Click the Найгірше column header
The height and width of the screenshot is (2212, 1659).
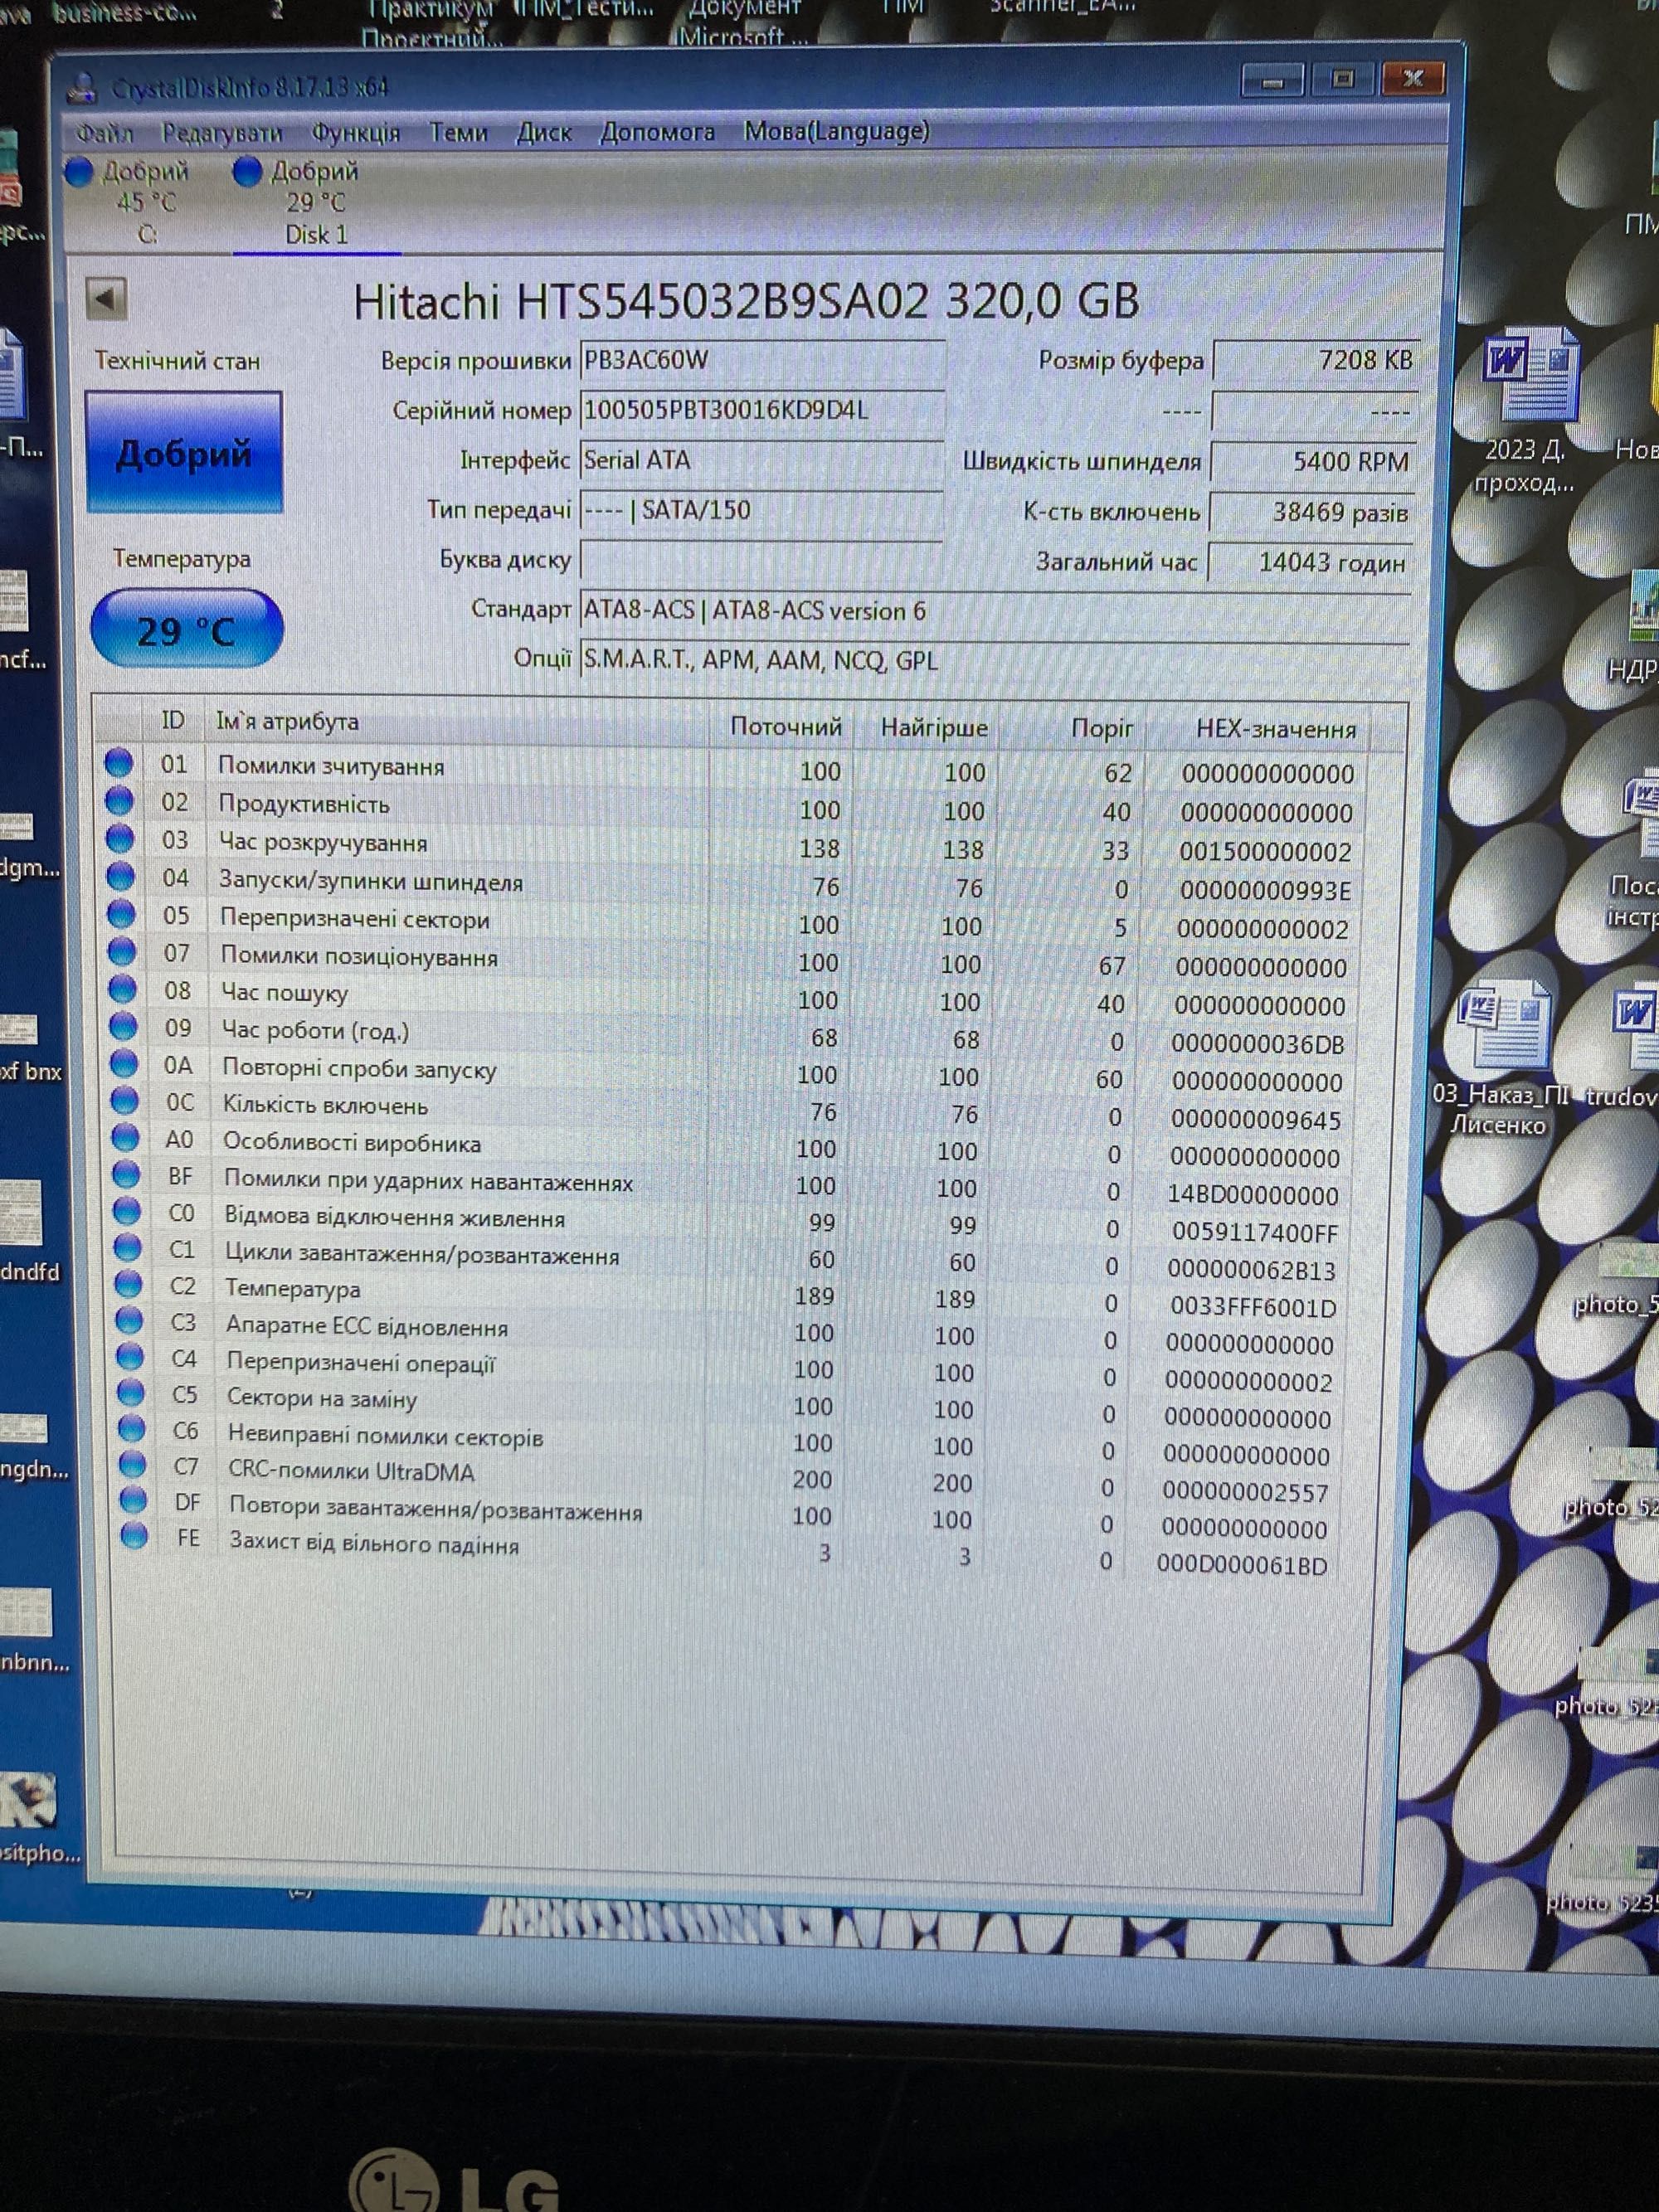click(934, 727)
